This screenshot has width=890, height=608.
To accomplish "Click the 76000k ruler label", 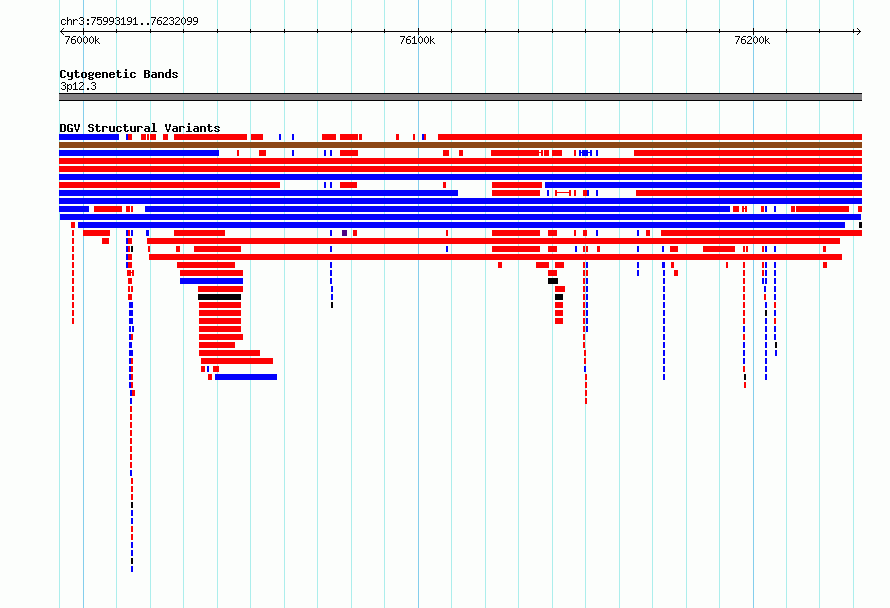I will coord(82,40).
